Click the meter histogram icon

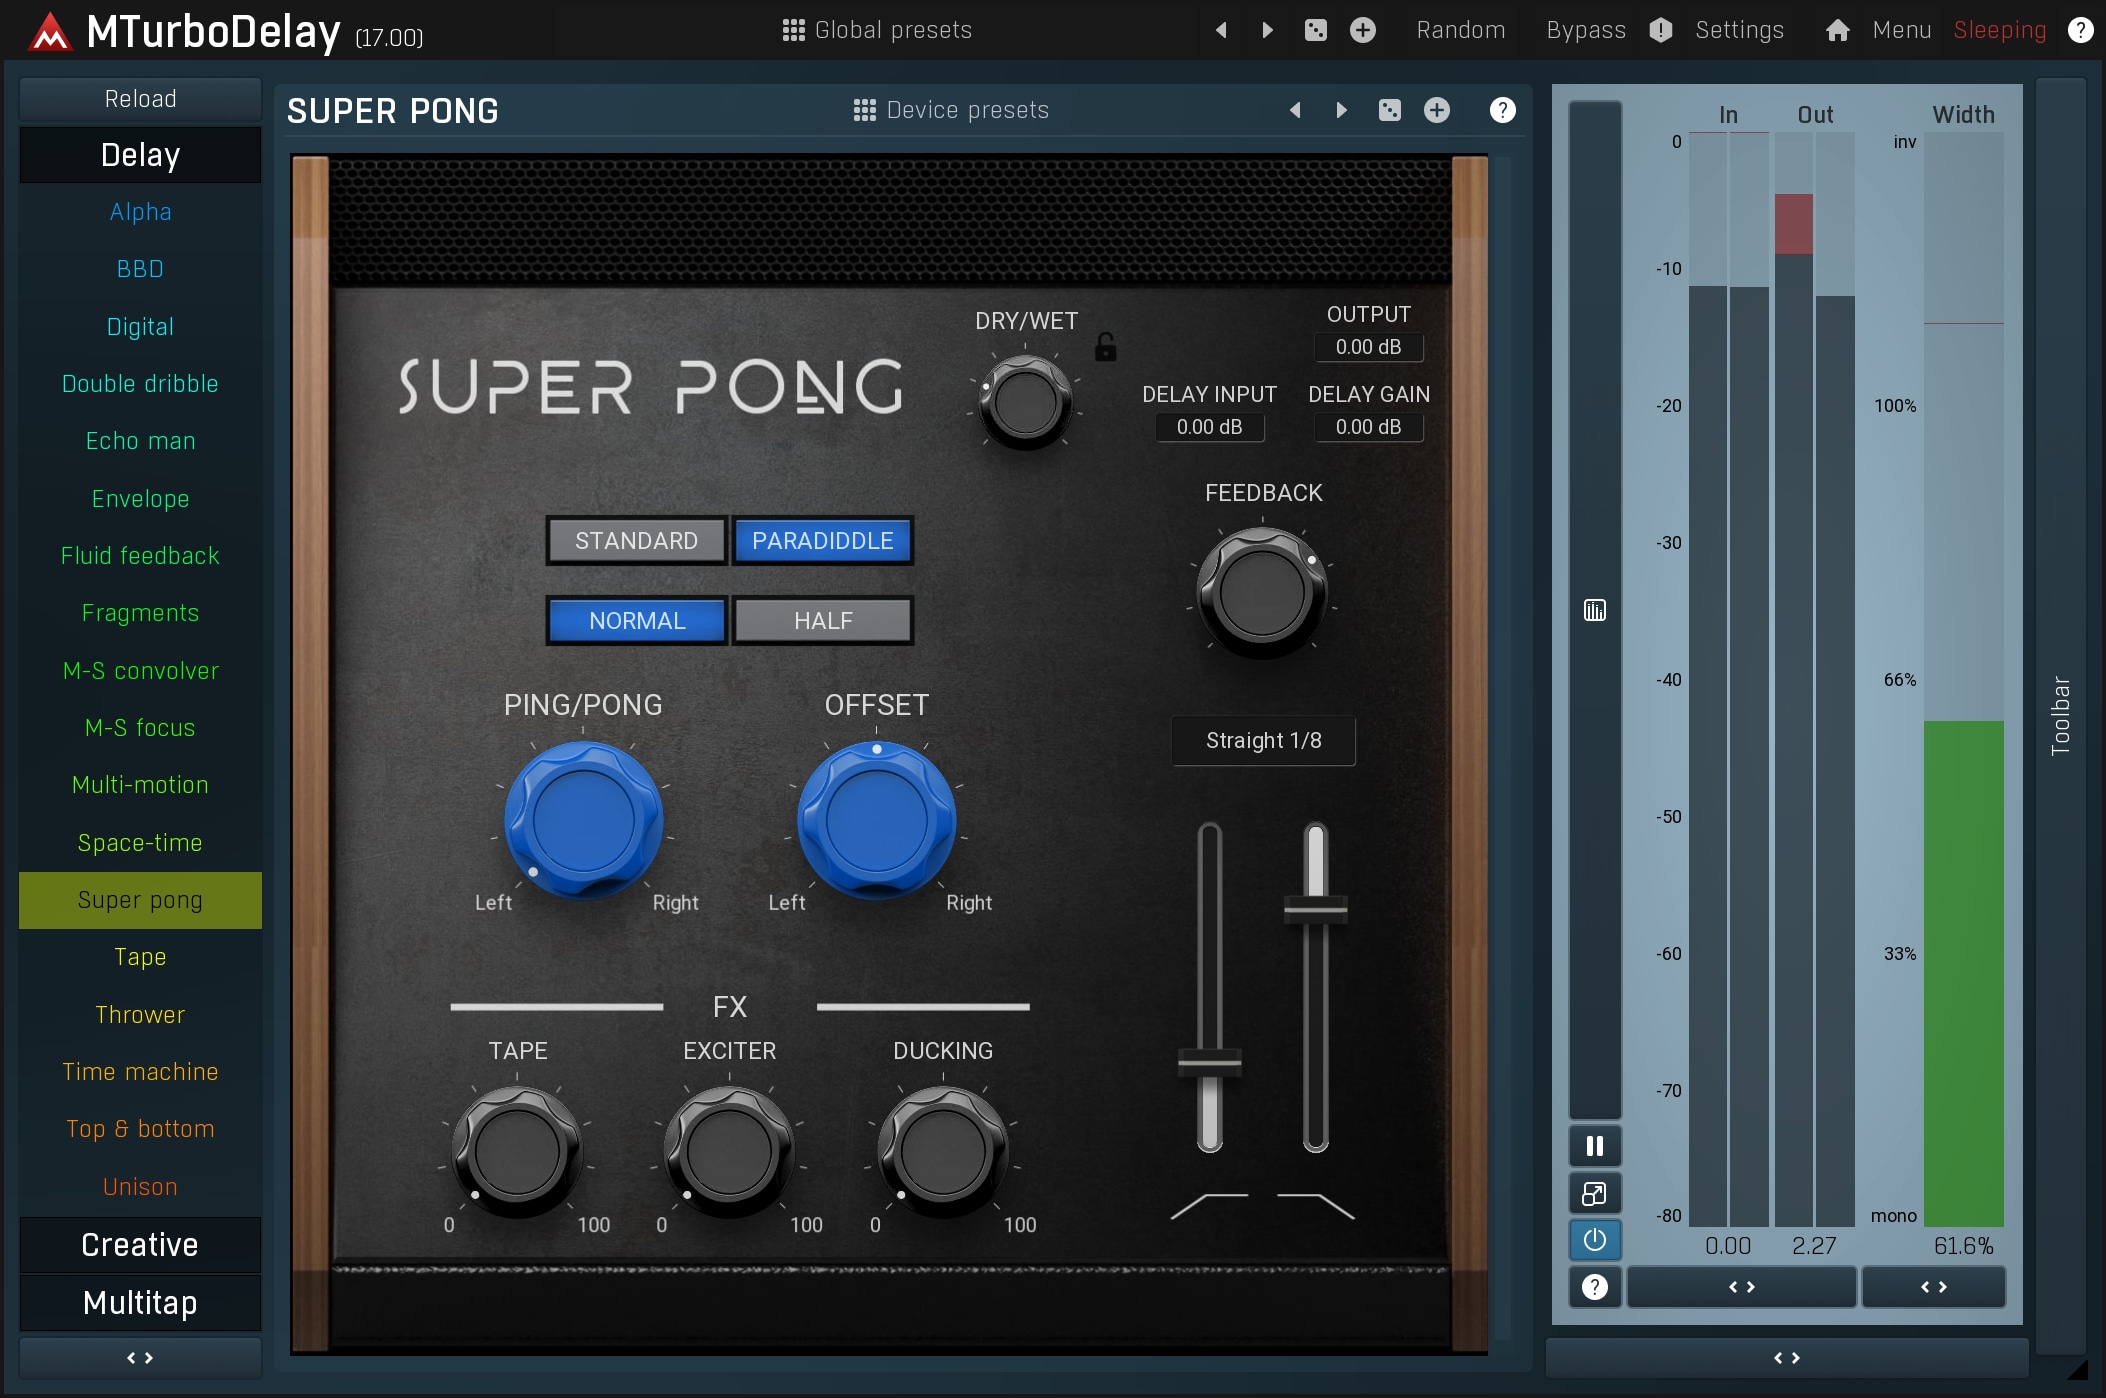click(x=1594, y=610)
